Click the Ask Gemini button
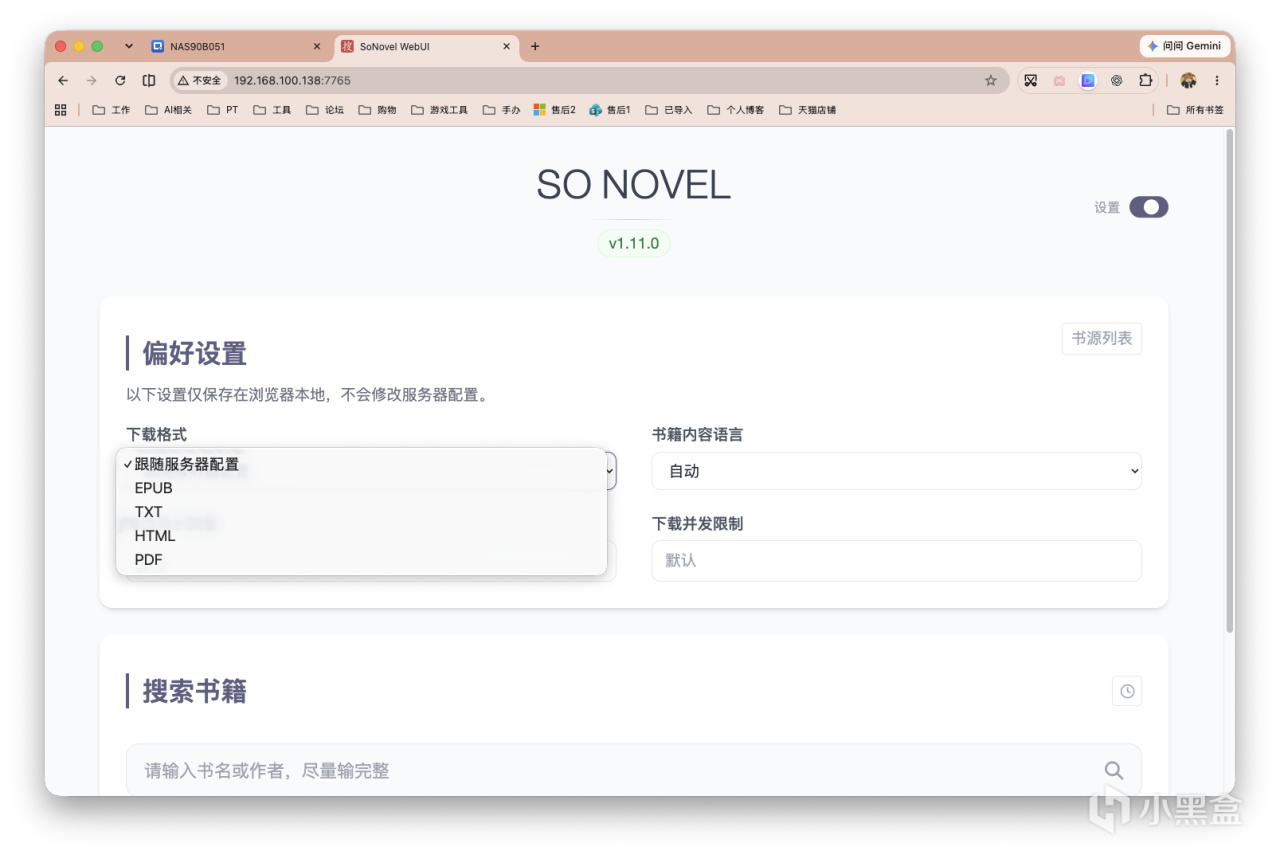Screen dimensions: 1280x855 coord(1184,46)
